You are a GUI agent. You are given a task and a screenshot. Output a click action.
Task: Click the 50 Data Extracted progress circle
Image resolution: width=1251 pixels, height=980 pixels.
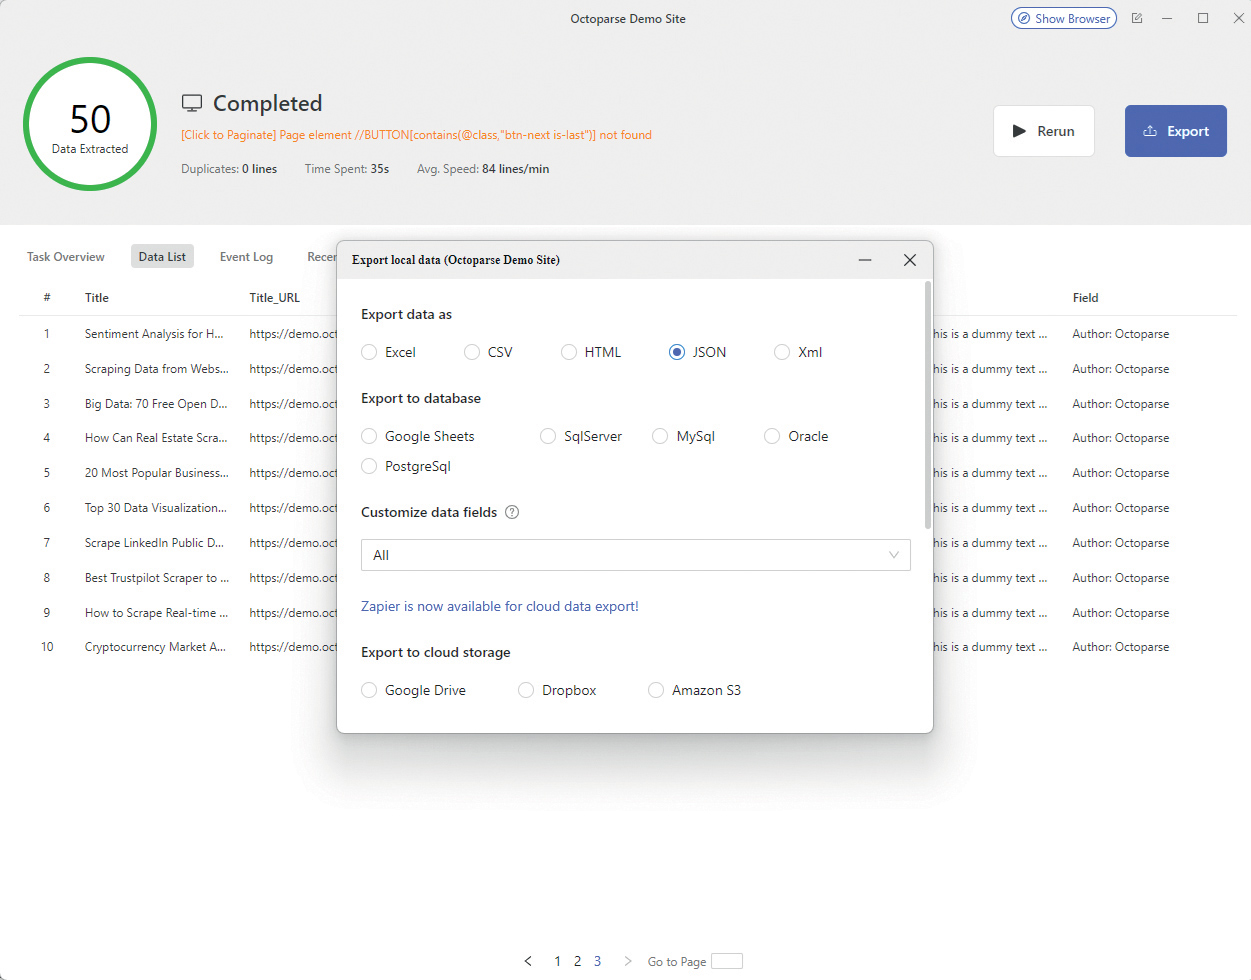tap(90, 124)
